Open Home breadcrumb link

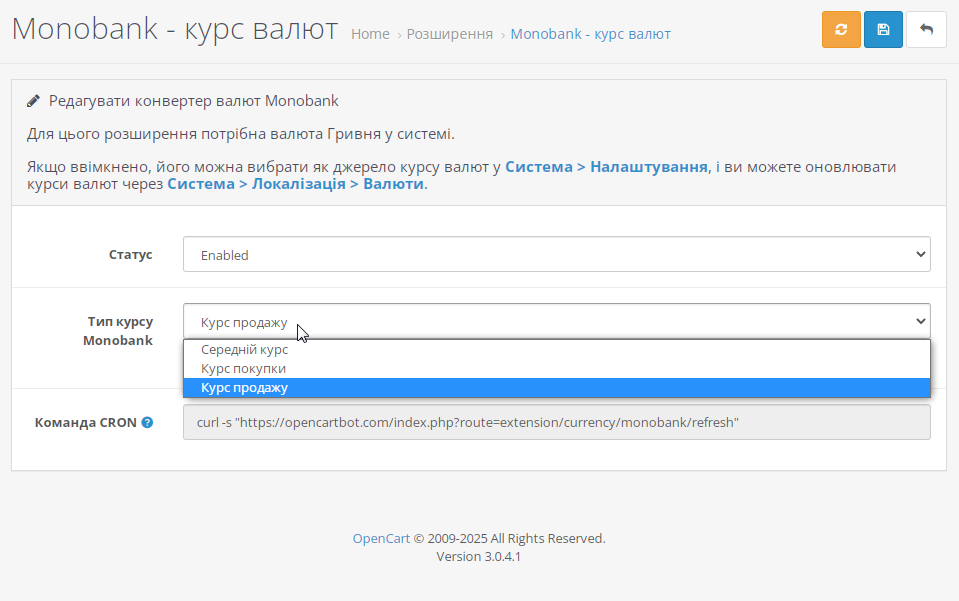tap(370, 34)
